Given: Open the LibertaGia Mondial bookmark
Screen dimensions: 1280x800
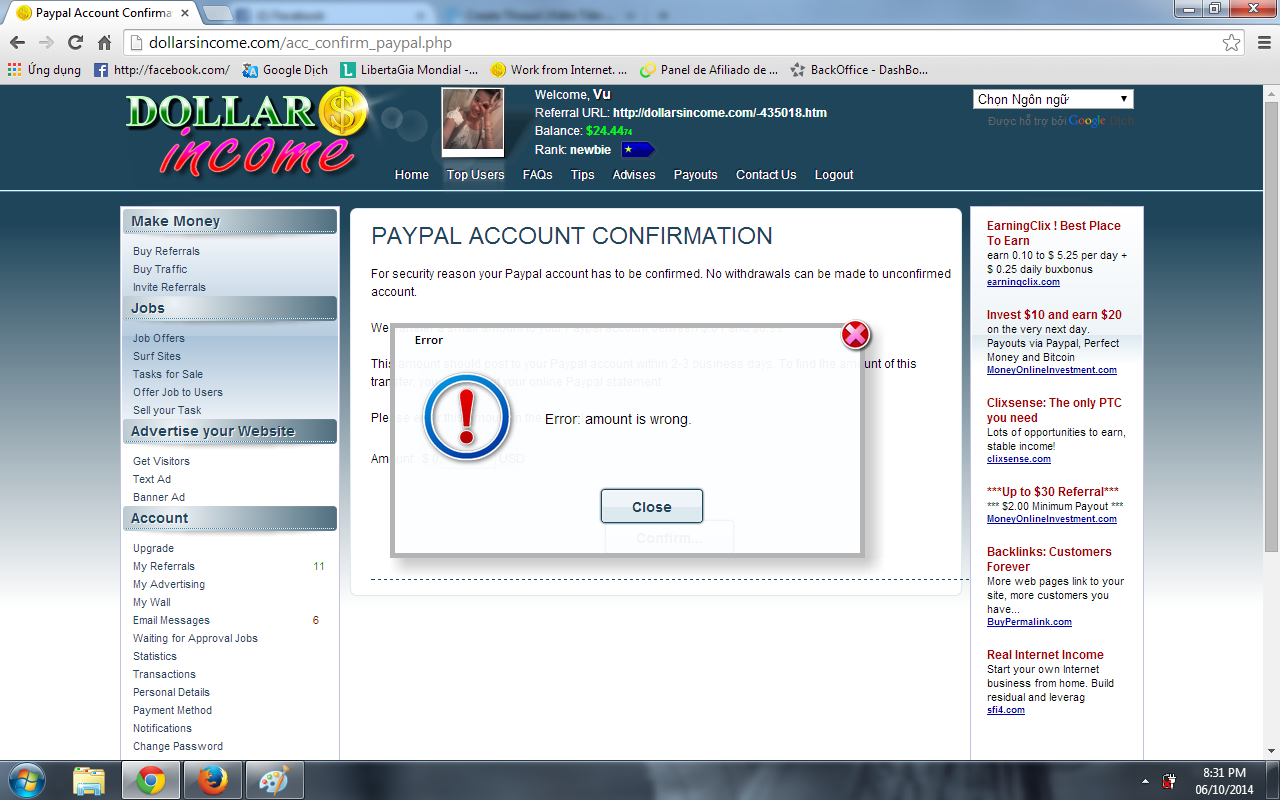Looking at the screenshot, I should pyautogui.click(x=409, y=70).
